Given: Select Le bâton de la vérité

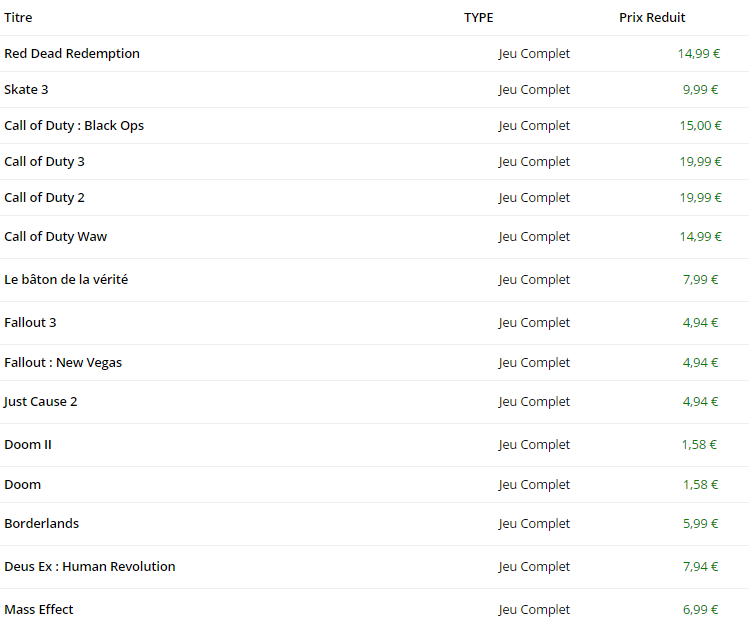Looking at the screenshot, I should pyautogui.click(x=66, y=280).
